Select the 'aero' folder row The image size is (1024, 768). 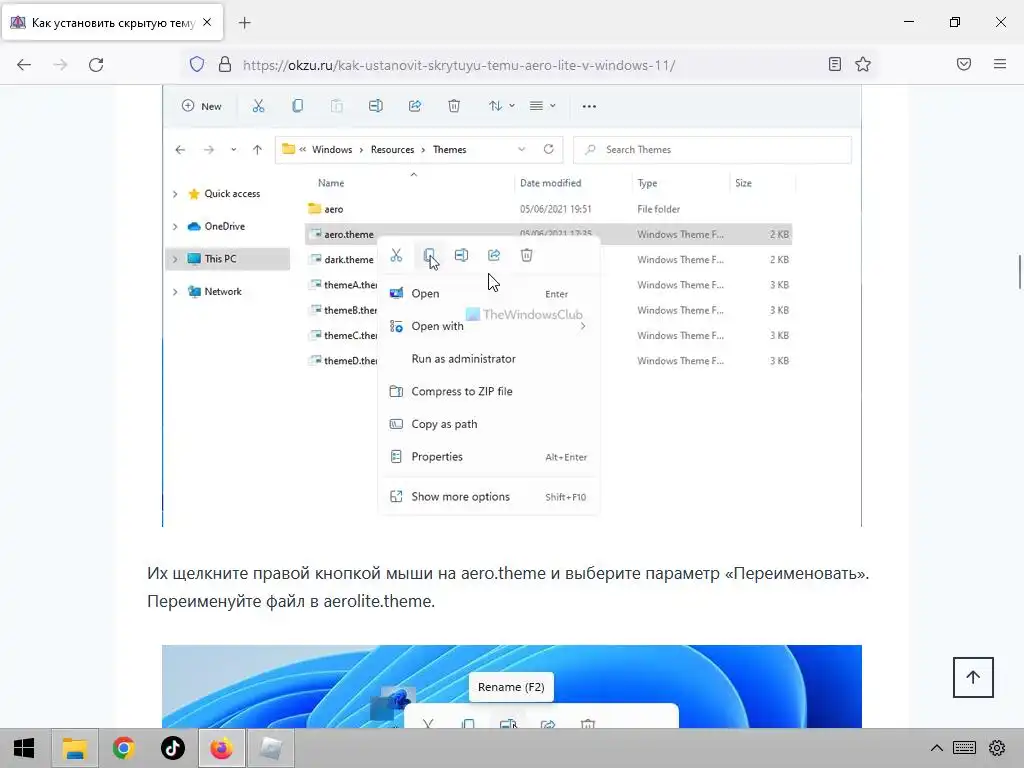pyautogui.click(x=549, y=209)
